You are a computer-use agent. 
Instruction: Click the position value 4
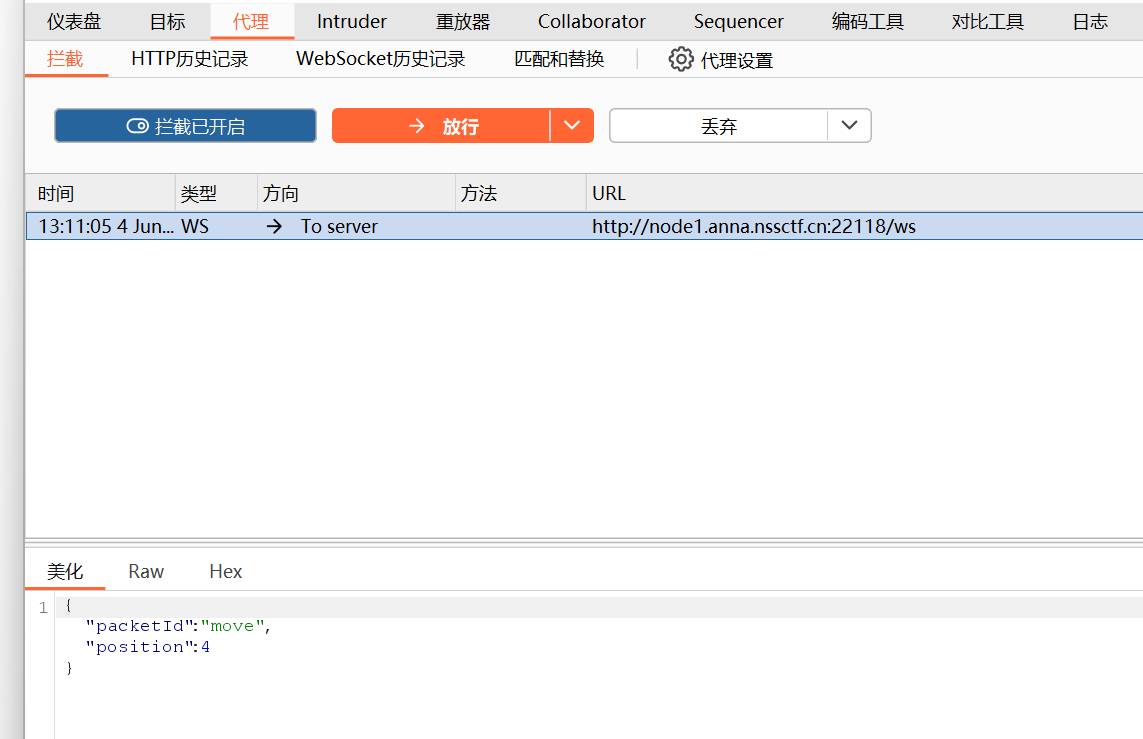[206, 646]
